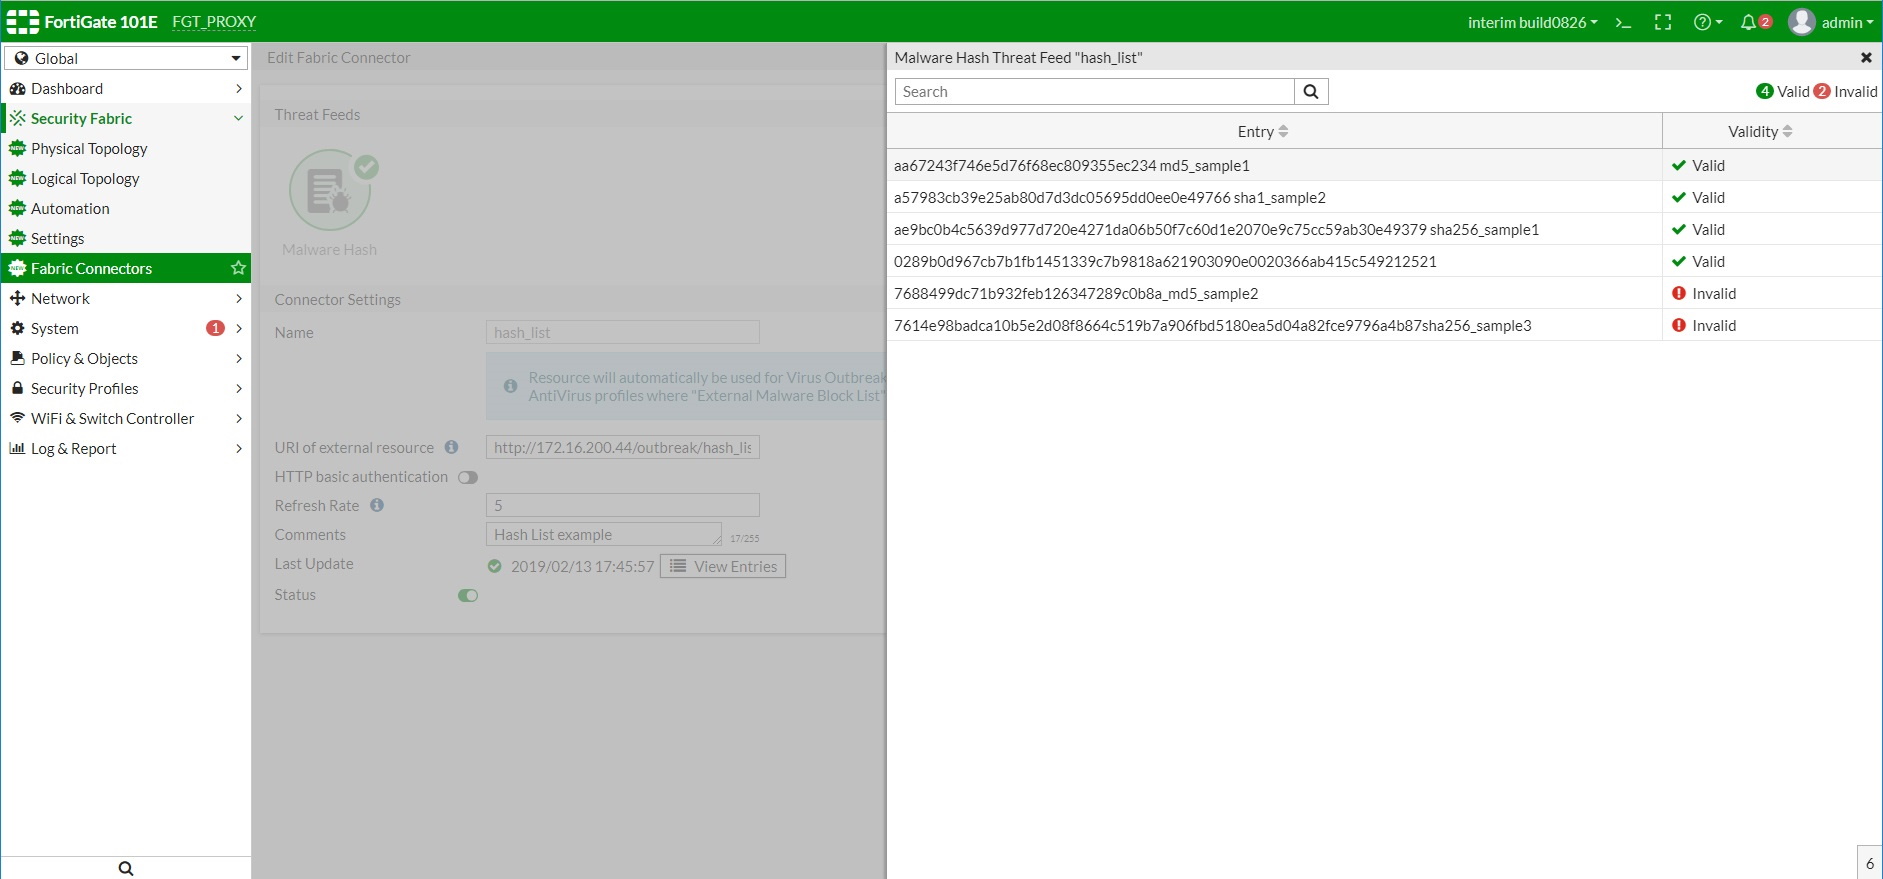Viewport: 1883px width, 879px height.
Task: Click the URI of external resource field
Action: coord(623,447)
